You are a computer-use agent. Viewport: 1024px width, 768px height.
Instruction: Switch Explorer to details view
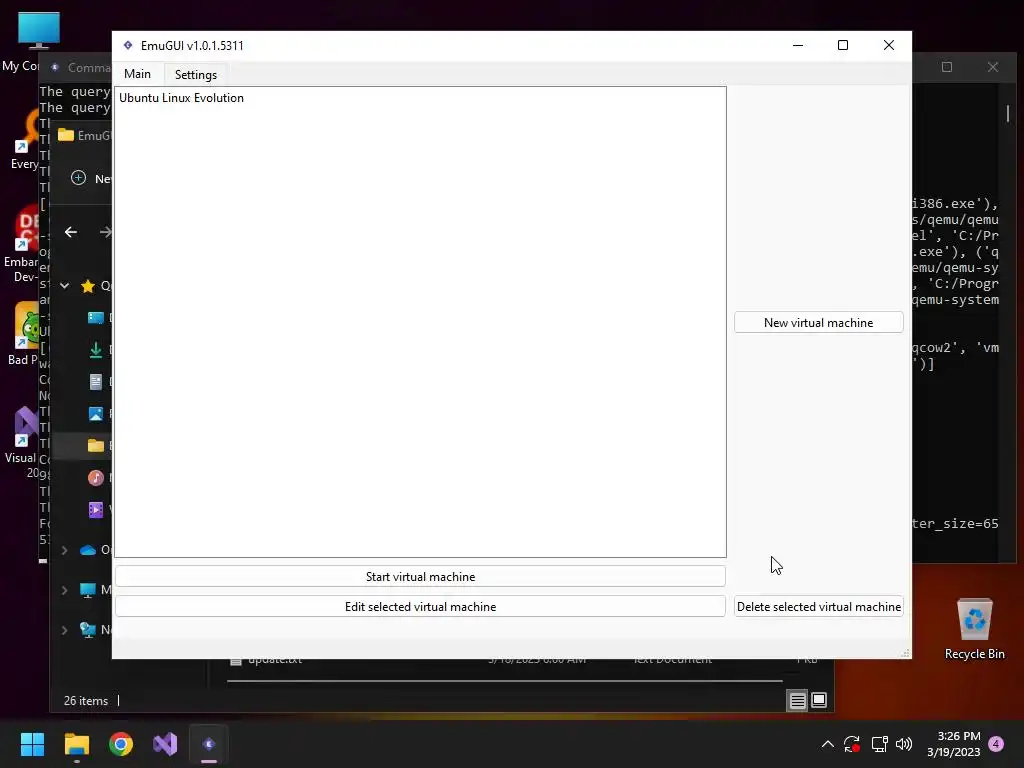click(797, 701)
